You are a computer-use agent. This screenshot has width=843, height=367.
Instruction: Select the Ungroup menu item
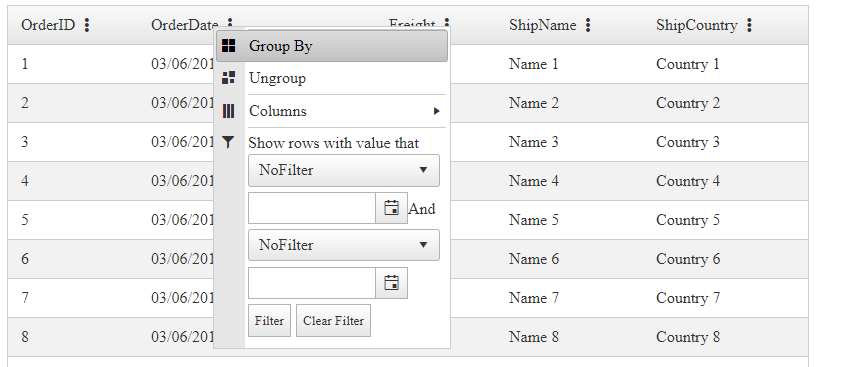coord(332,78)
